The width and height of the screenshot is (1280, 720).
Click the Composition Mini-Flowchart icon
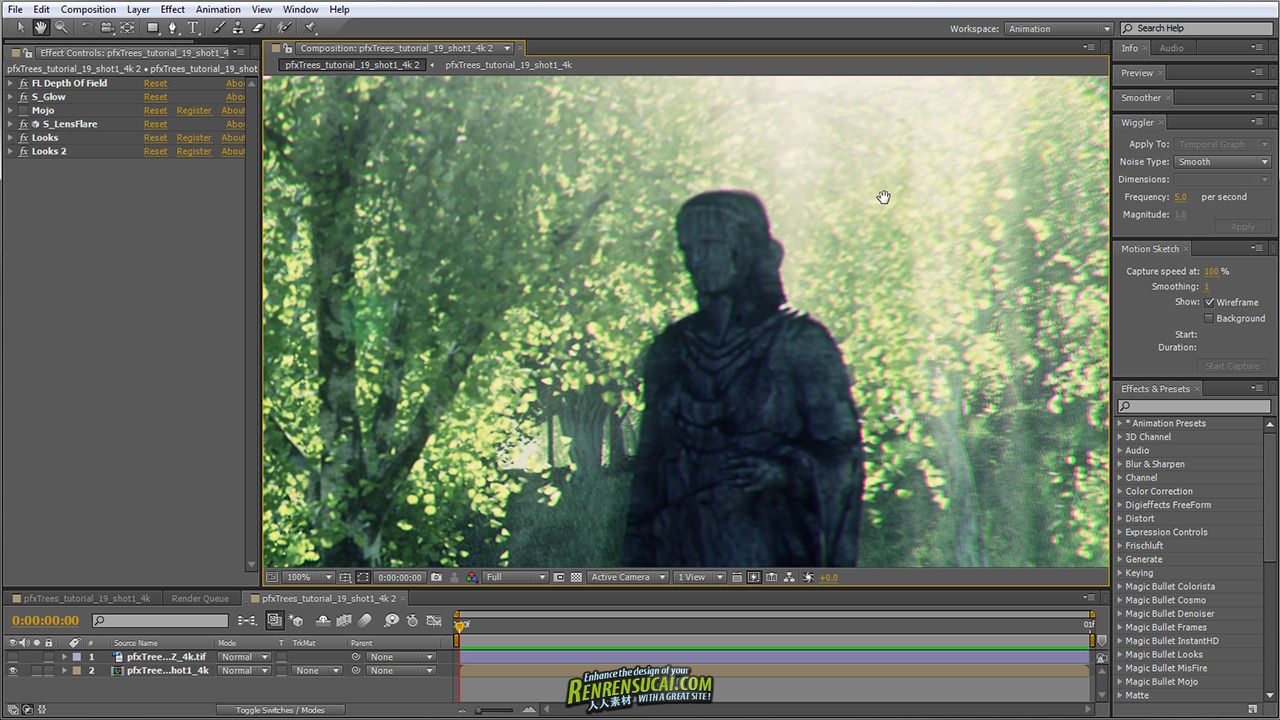coord(246,621)
